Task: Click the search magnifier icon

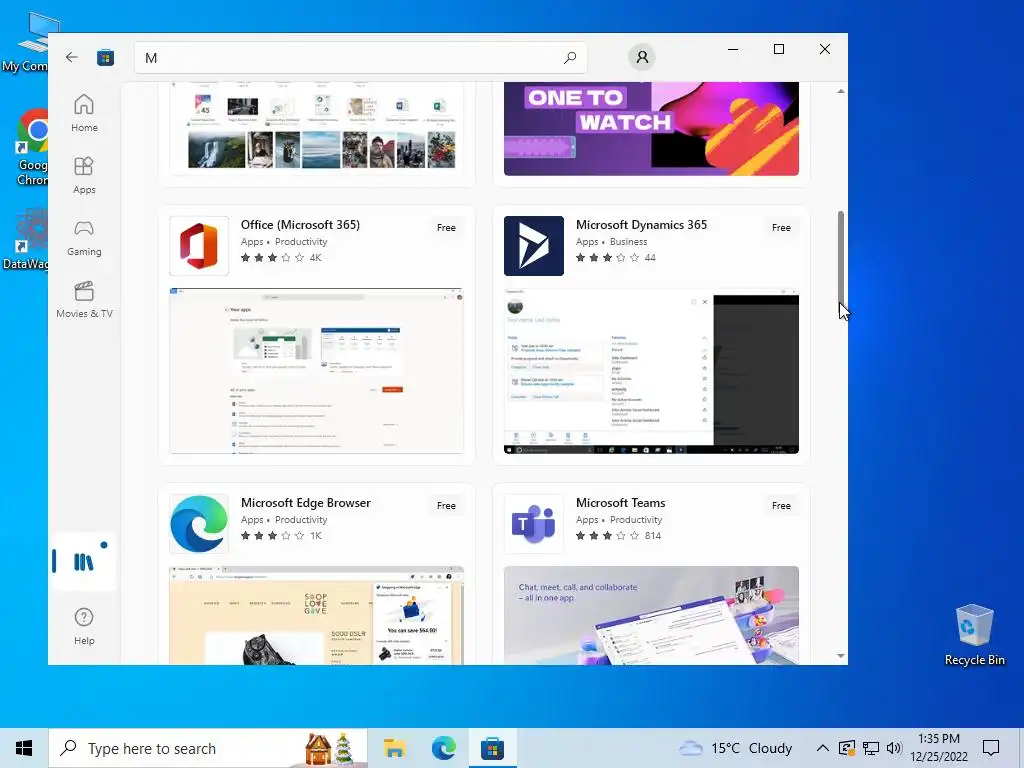Action: tap(569, 57)
